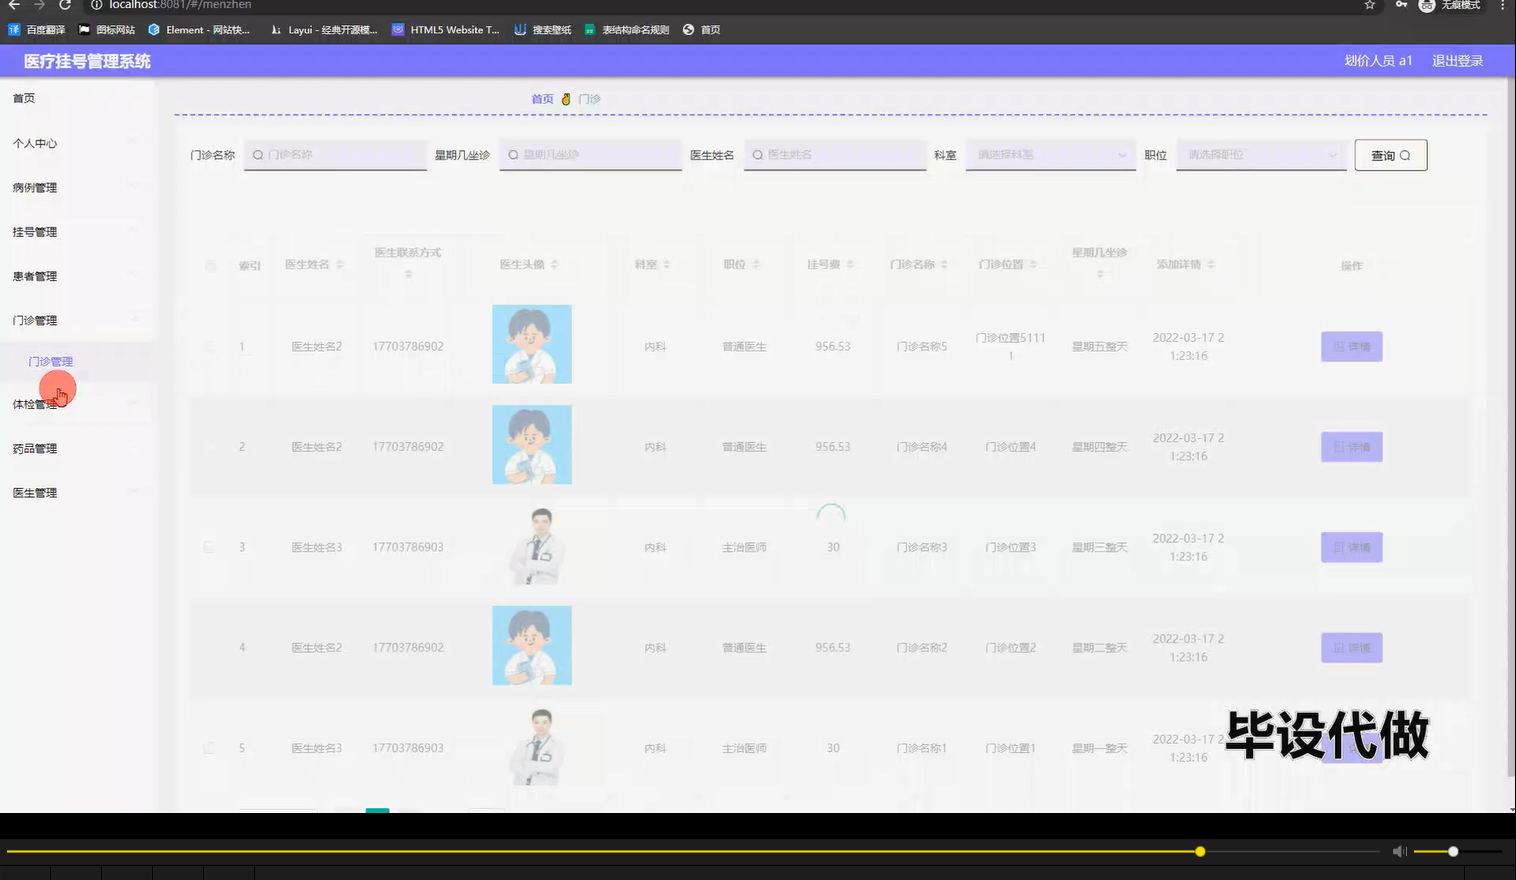Click the 详情 button on row 2
The width and height of the screenshot is (1516, 880).
[x=1351, y=447]
